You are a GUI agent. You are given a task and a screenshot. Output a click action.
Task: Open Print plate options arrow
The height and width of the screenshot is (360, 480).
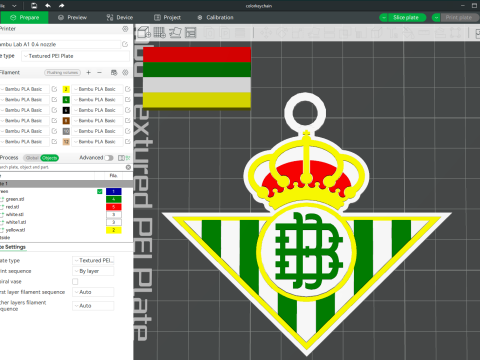436,18
